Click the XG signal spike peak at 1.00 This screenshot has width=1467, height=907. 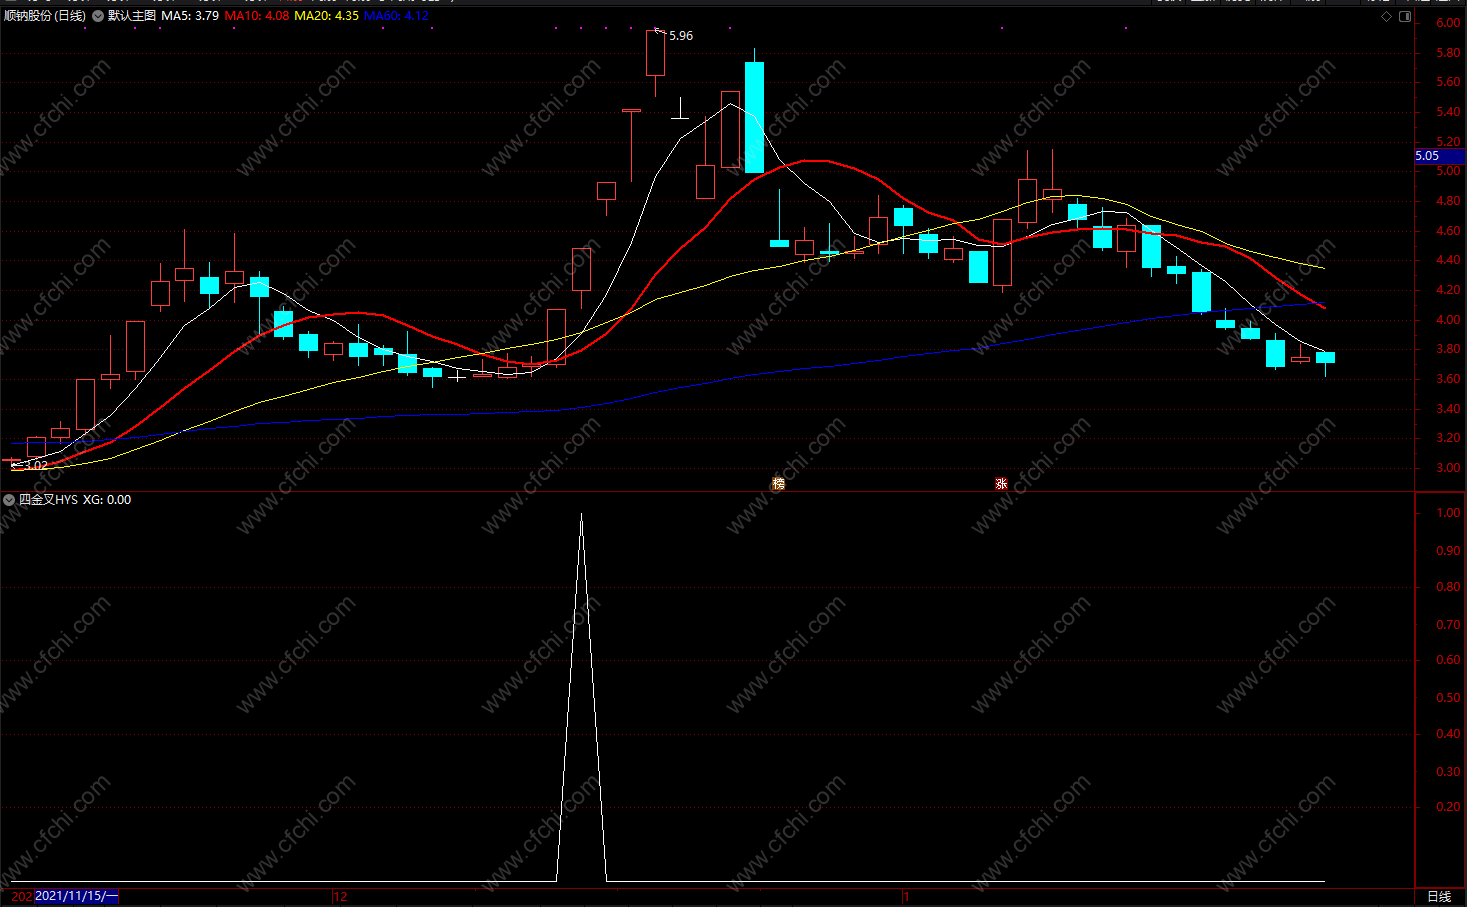(581, 516)
